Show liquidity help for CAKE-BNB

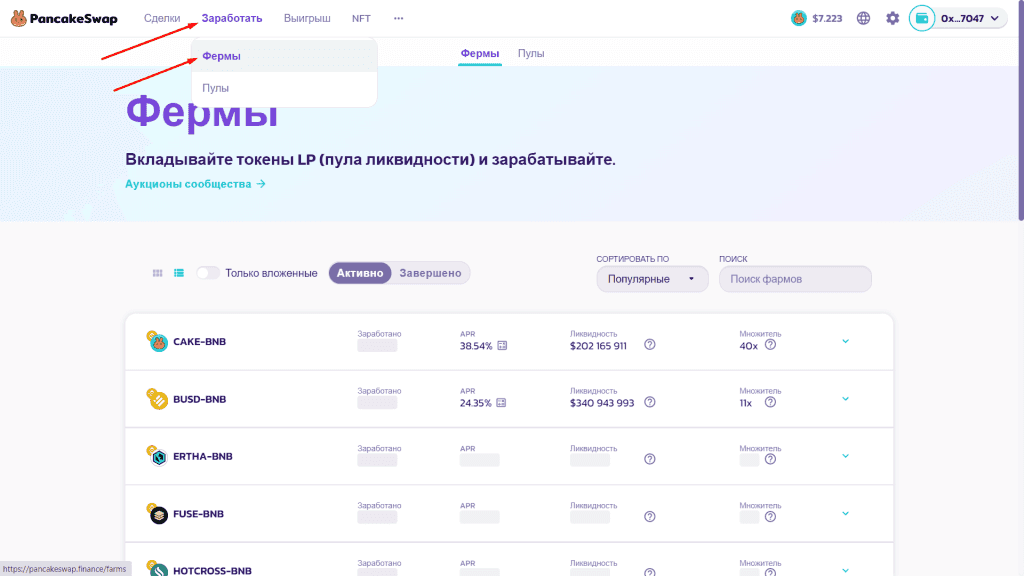click(649, 345)
